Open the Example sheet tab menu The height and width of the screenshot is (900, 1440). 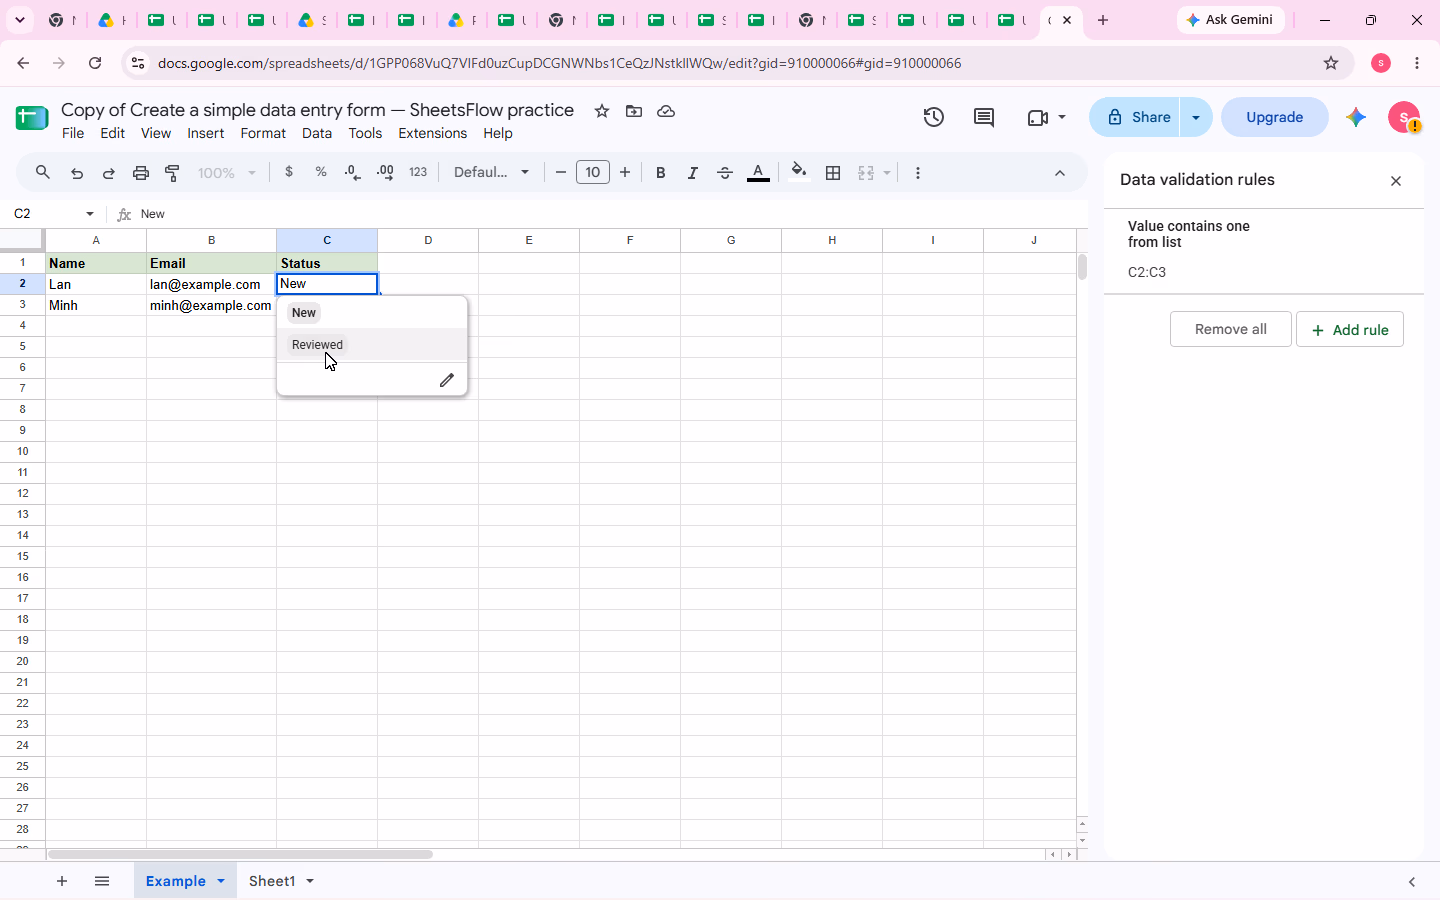coord(221,881)
